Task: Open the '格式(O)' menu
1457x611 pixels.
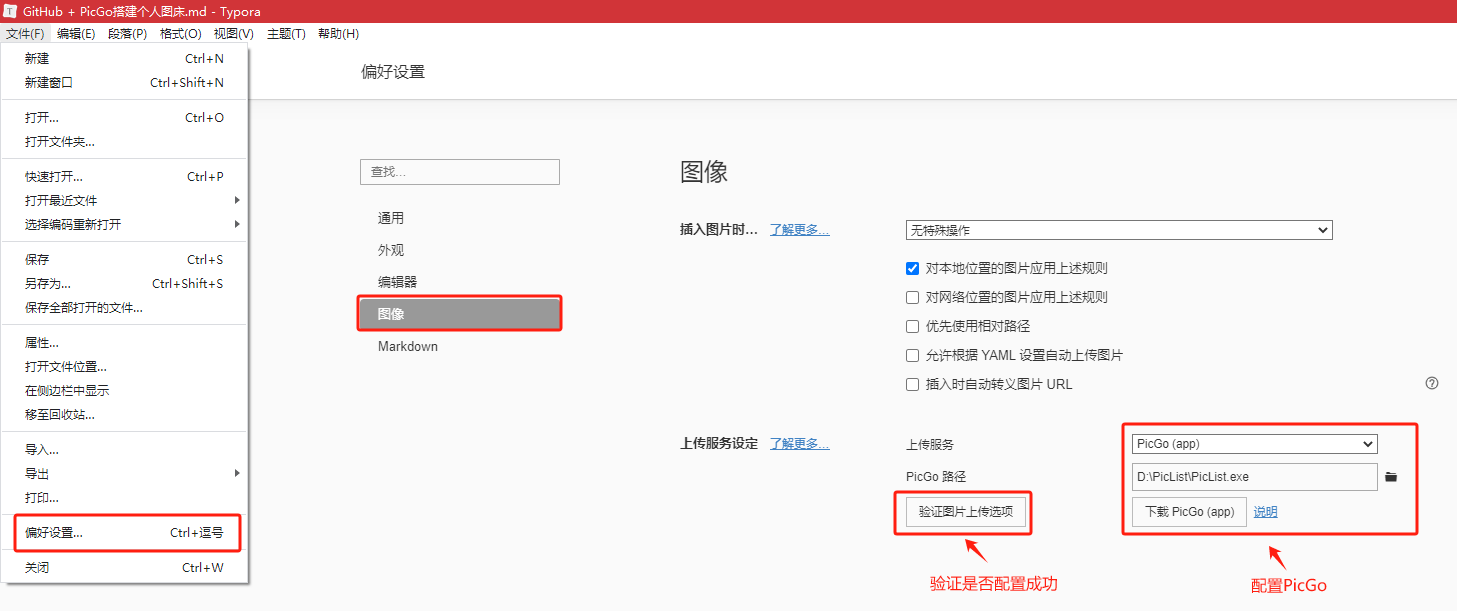Action: [180, 34]
